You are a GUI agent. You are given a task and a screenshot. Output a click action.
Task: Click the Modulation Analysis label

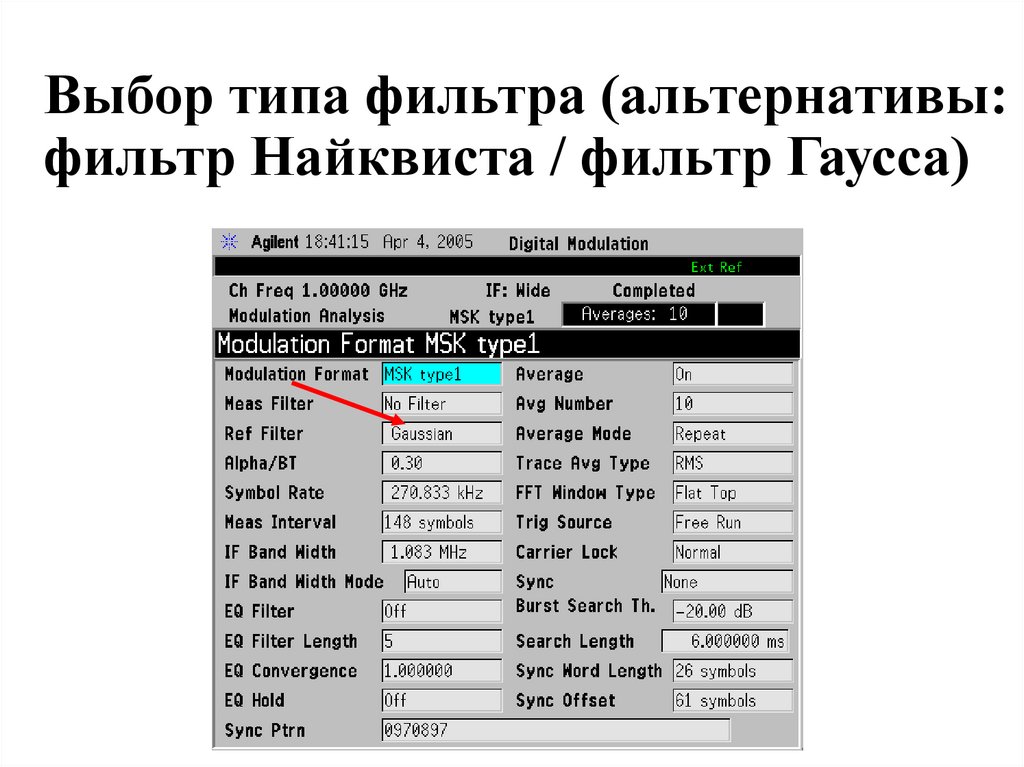point(306,316)
